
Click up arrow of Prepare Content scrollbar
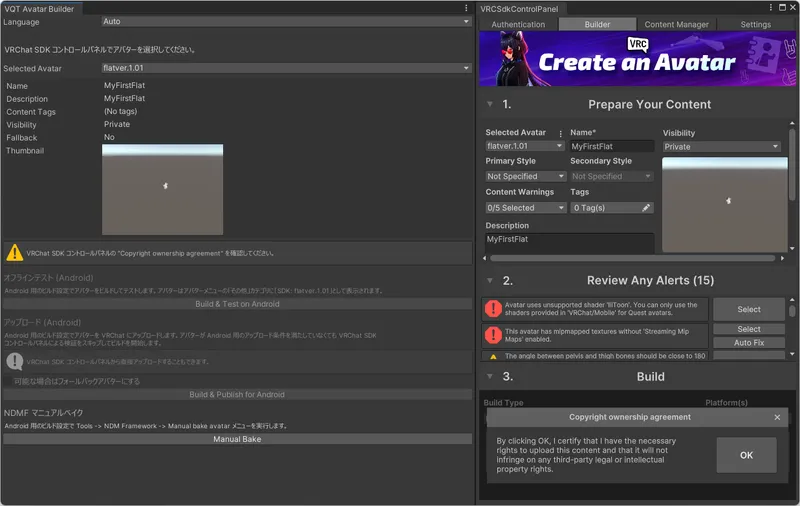[792, 123]
